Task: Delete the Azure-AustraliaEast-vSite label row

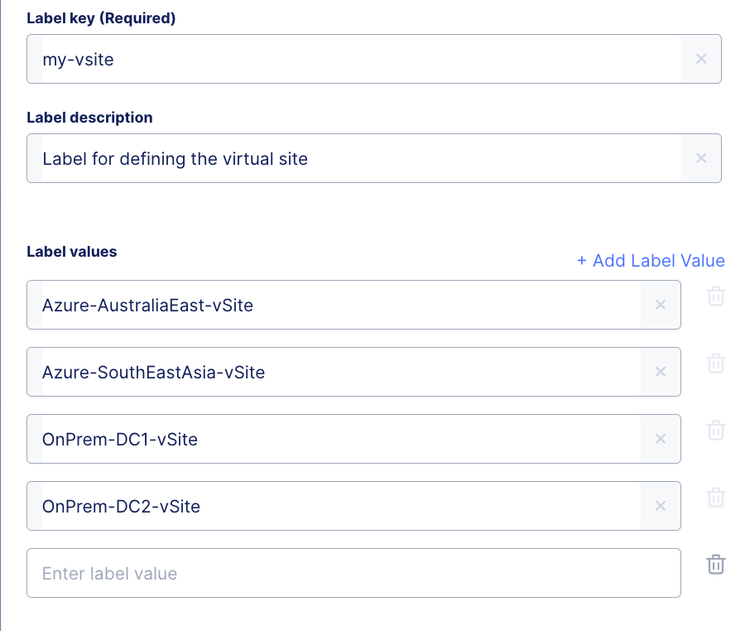Action: tap(716, 296)
